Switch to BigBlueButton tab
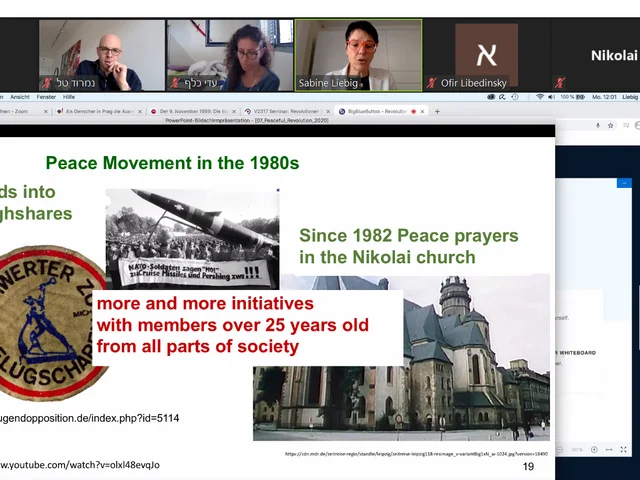The height and width of the screenshot is (480, 640). point(378,111)
